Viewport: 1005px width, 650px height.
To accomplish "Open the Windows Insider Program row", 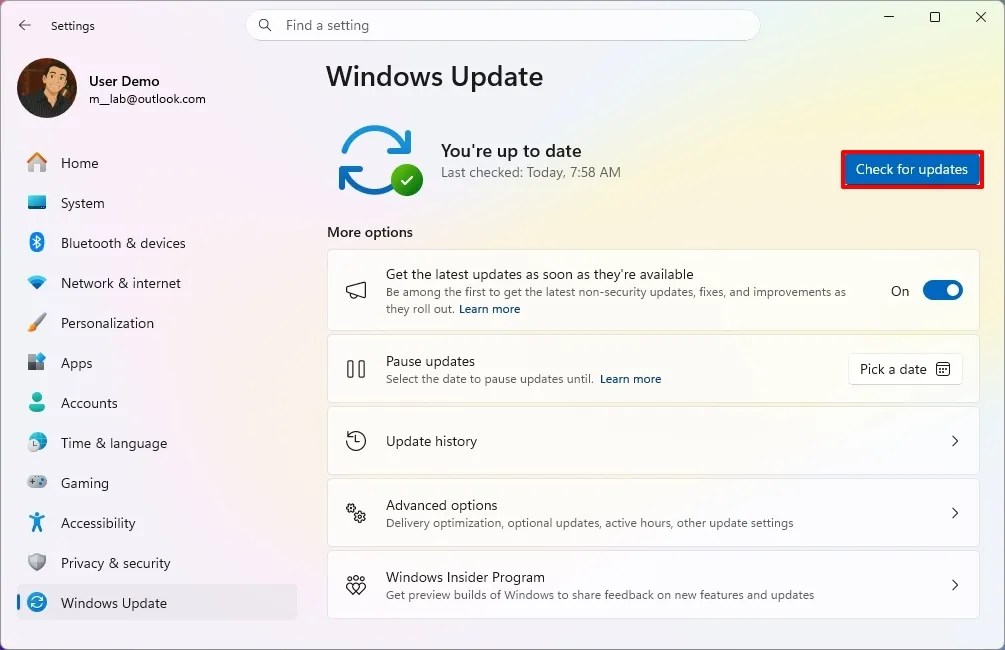I will click(x=653, y=585).
